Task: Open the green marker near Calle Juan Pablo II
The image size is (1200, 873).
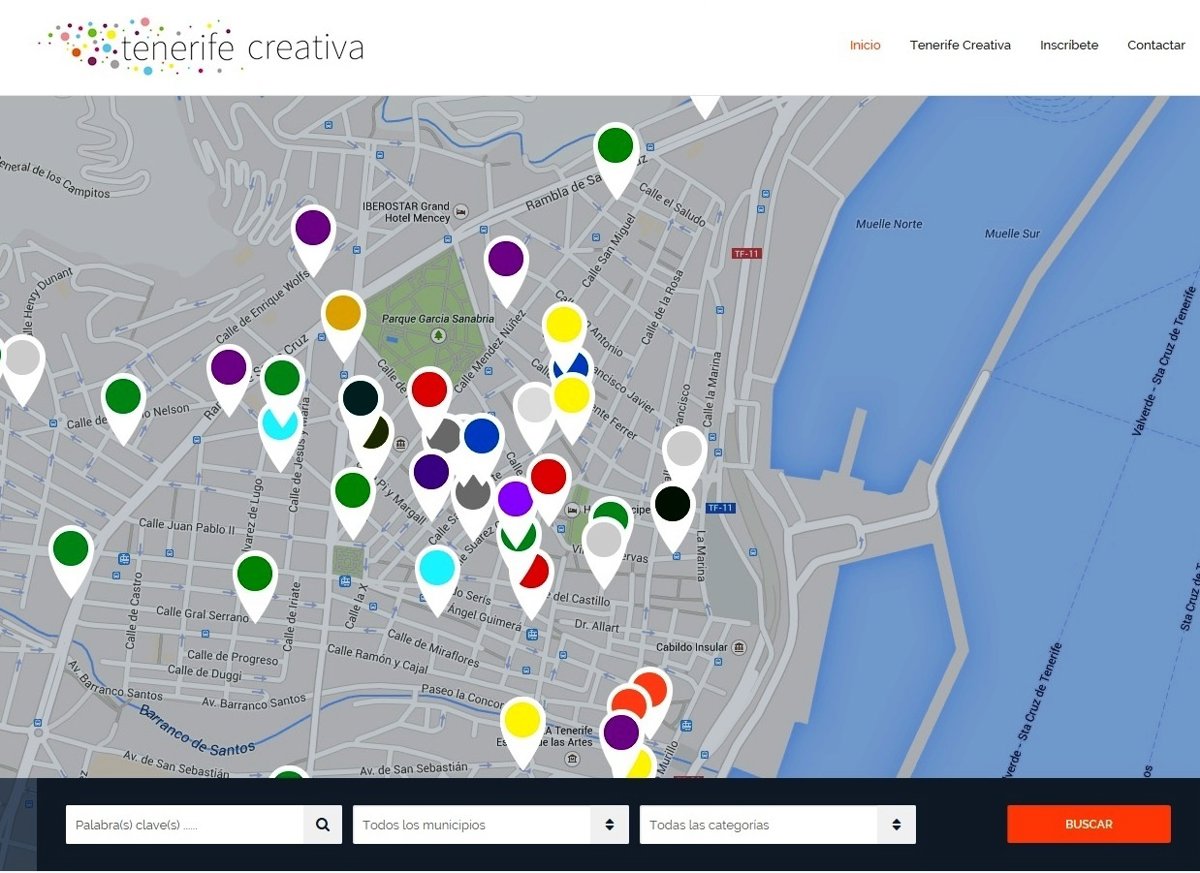Action: (x=71, y=550)
